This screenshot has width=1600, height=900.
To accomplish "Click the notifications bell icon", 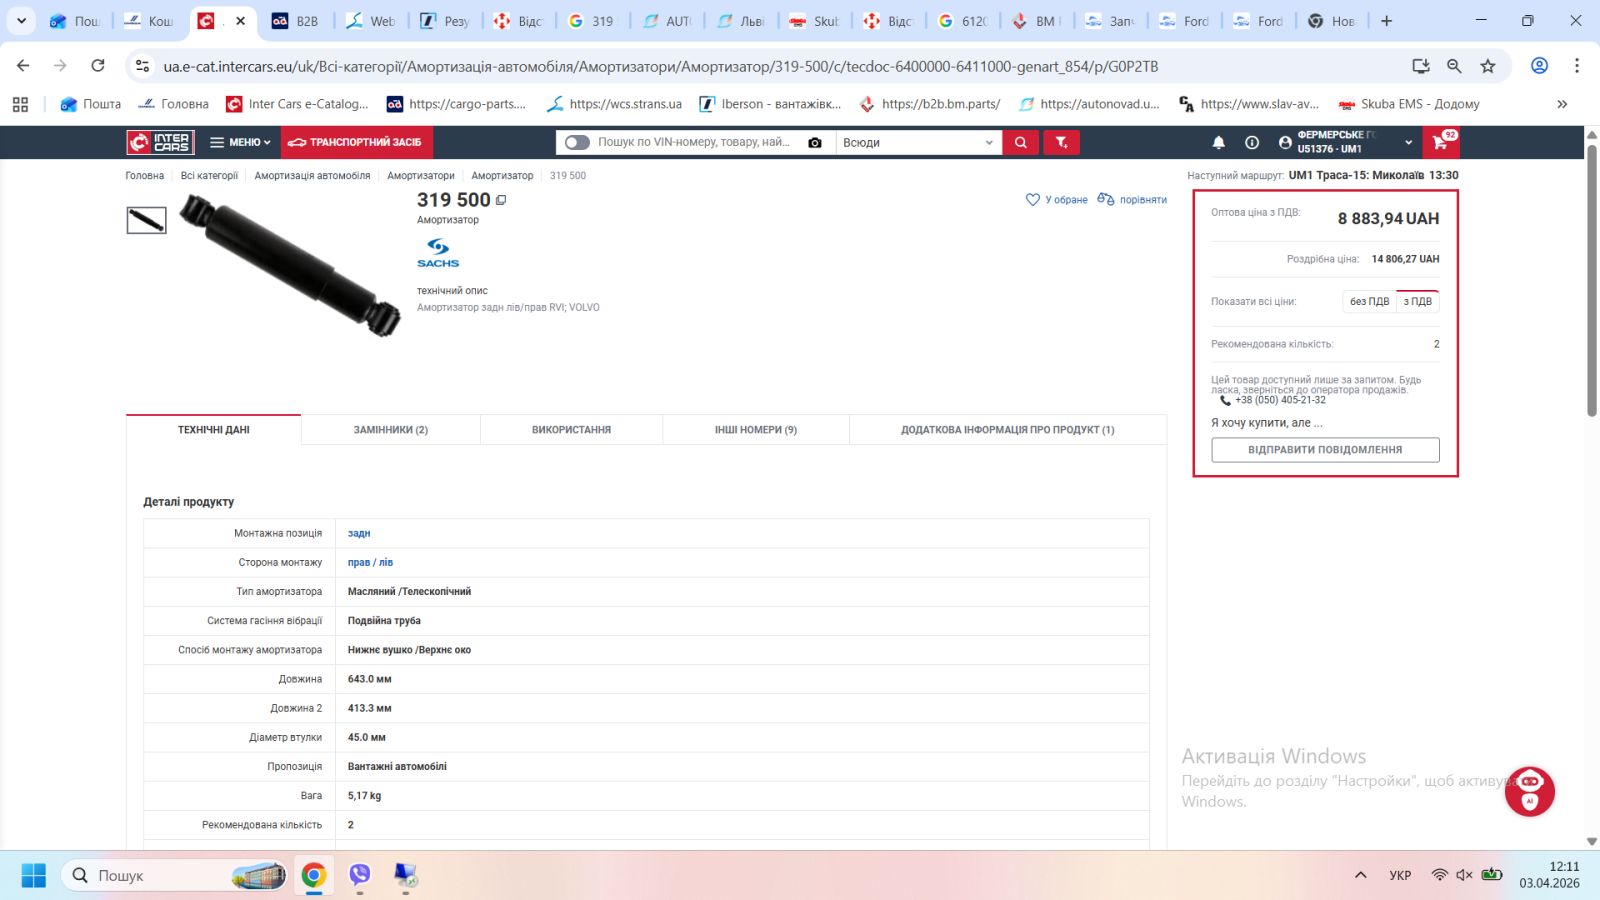I will [x=1218, y=142].
